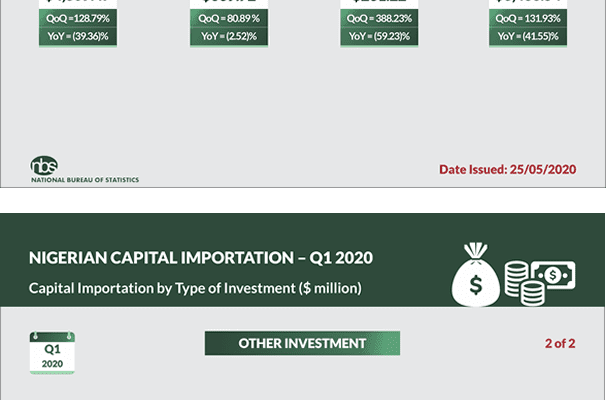Viewport: 606px width, 400px height.
Task: Click the NBS logo emblem
Action: 45,165
